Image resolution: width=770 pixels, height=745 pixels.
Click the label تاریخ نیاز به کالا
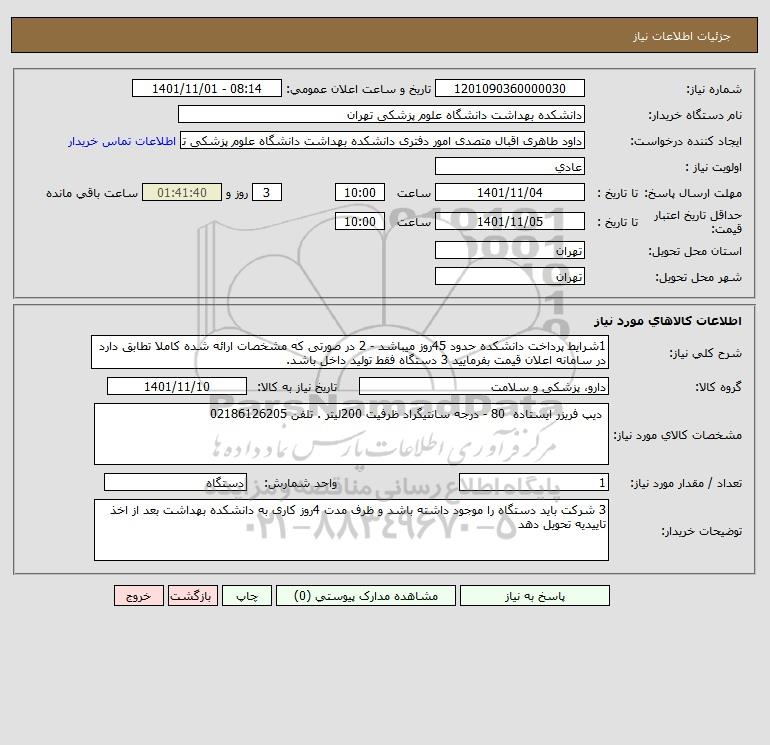point(297,387)
